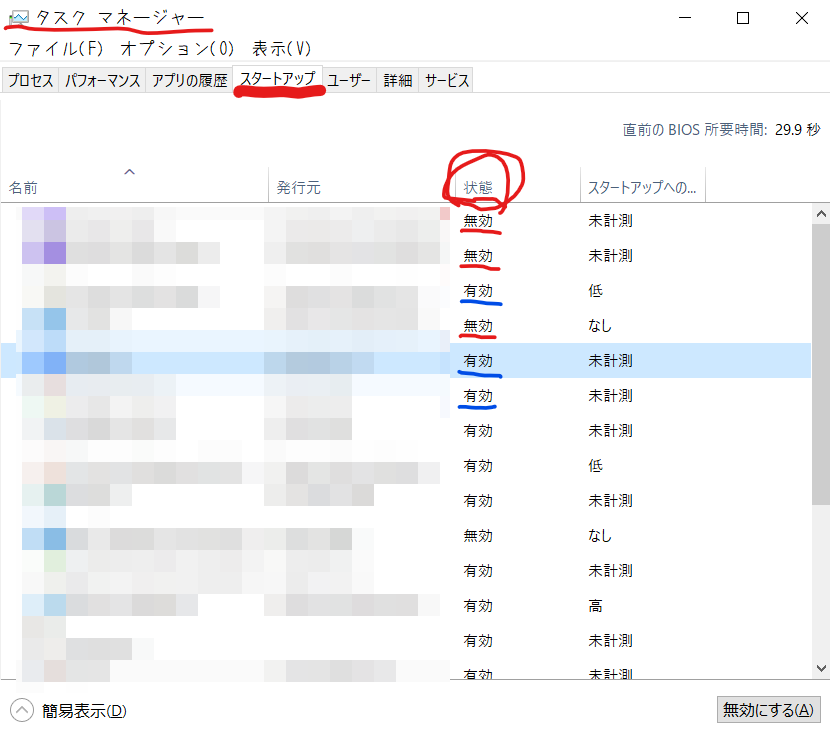The height and width of the screenshot is (739, 830).
Task: Click the scrollbar up arrow
Action: 821,214
